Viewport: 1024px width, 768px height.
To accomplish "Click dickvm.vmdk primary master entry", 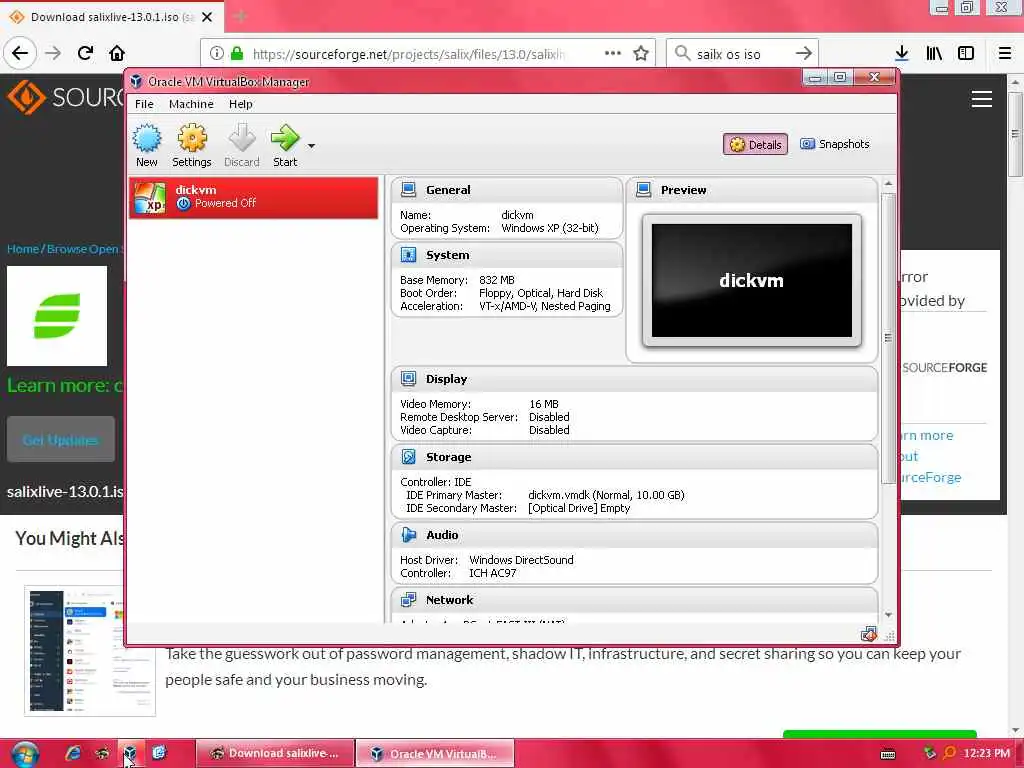I will [606, 495].
